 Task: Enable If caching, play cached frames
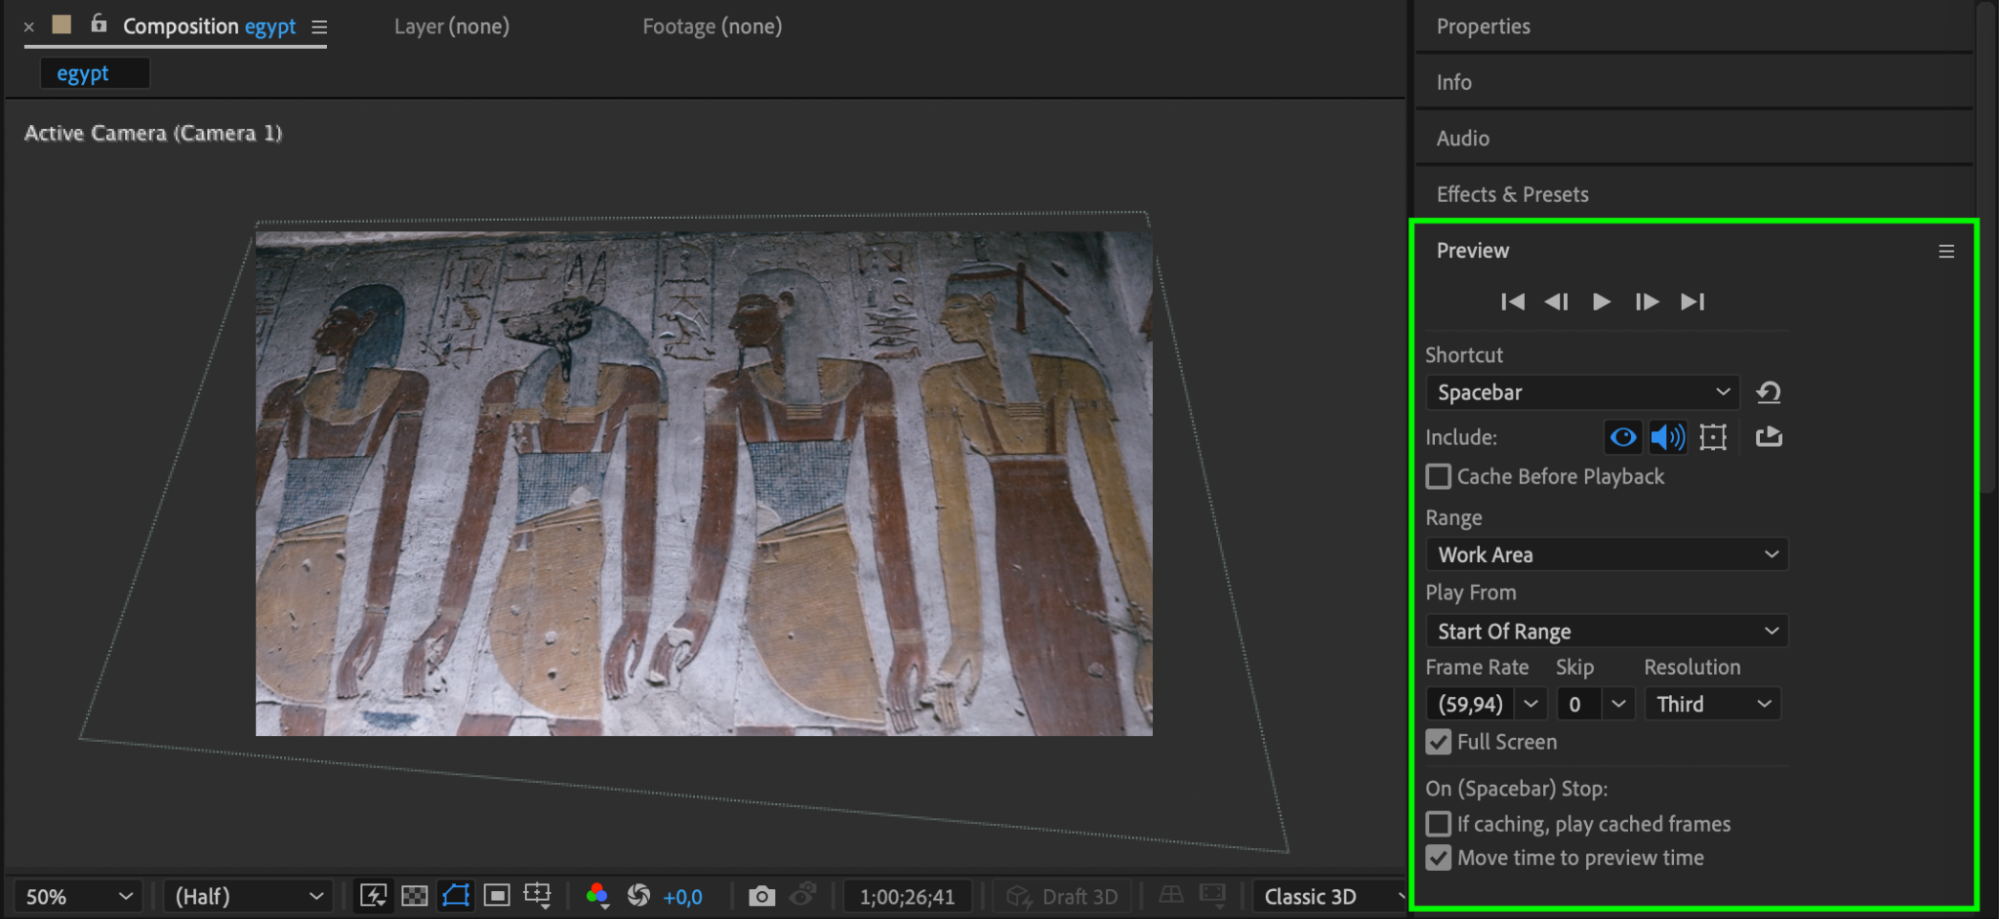[x=1438, y=824]
